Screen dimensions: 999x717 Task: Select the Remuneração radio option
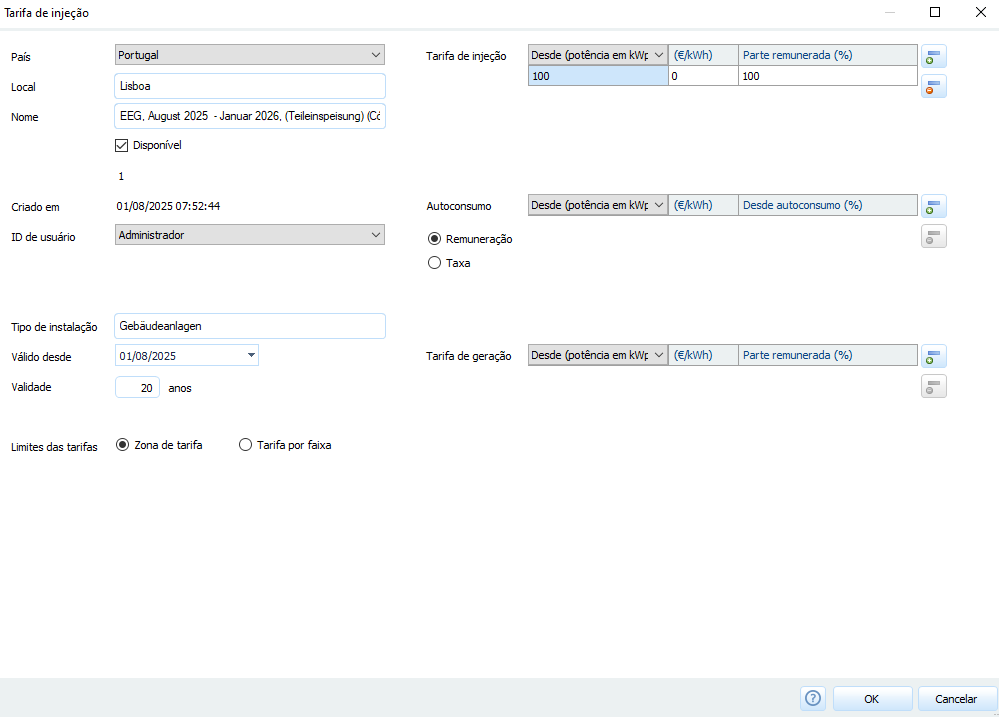click(434, 239)
